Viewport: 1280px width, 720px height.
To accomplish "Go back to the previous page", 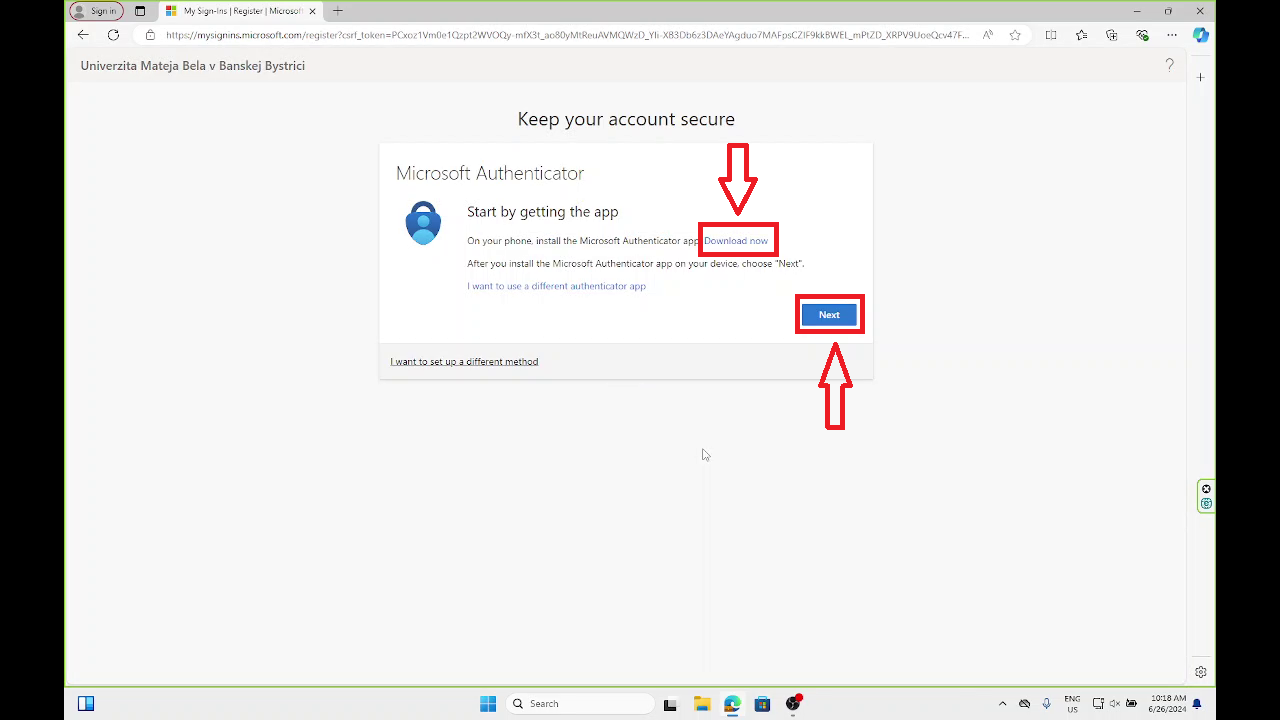I will pyautogui.click(x=83, y=35).
